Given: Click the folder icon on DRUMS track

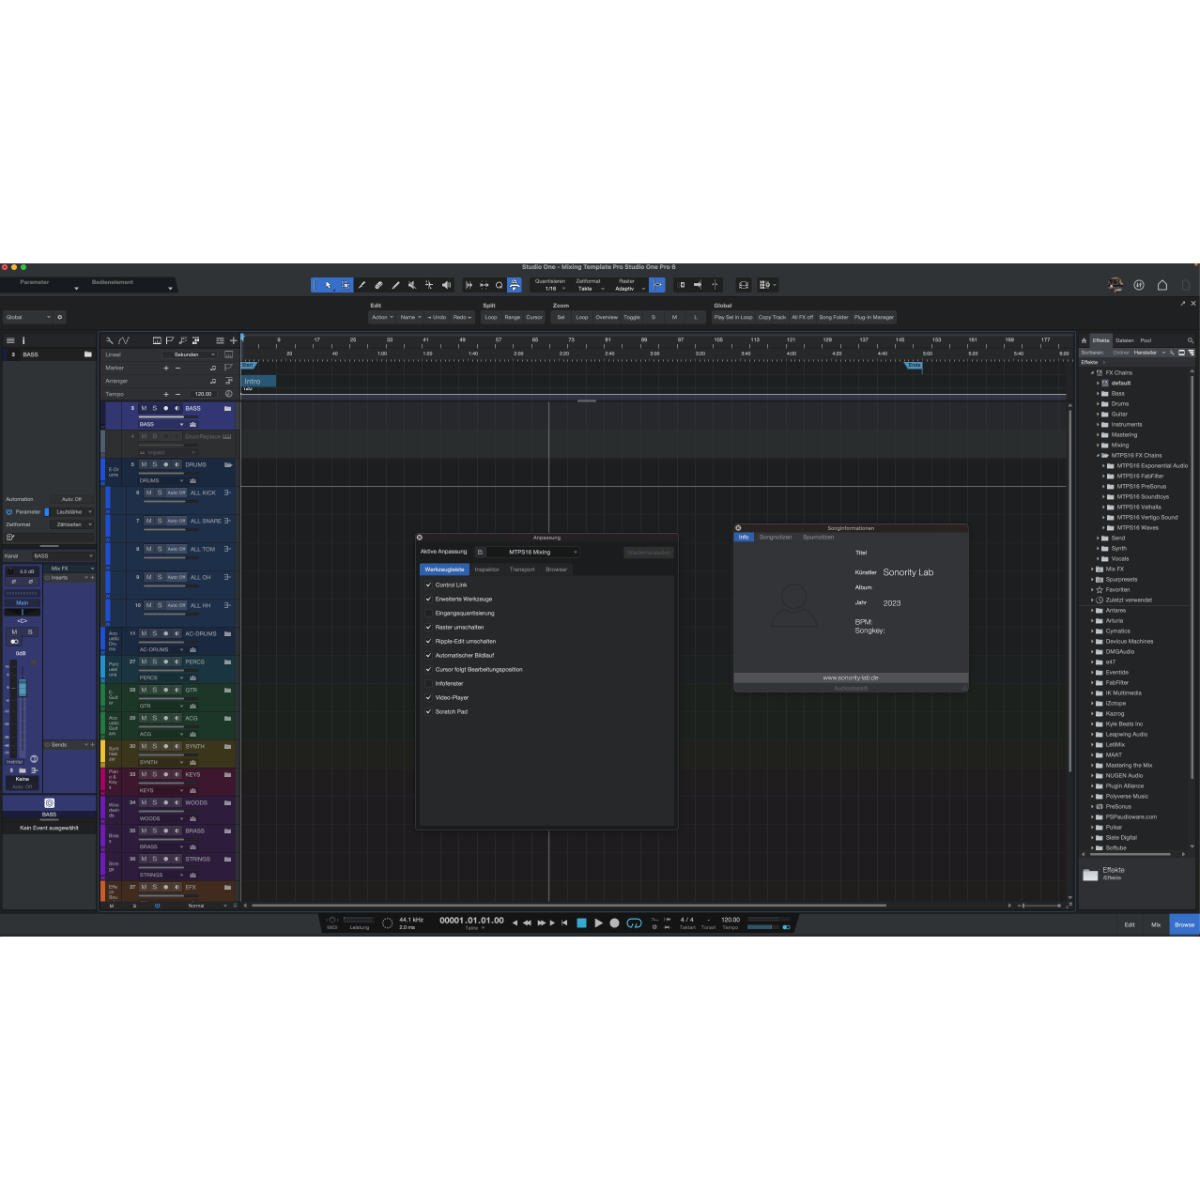Looking at the screenshot, I should tap(228, 465).
